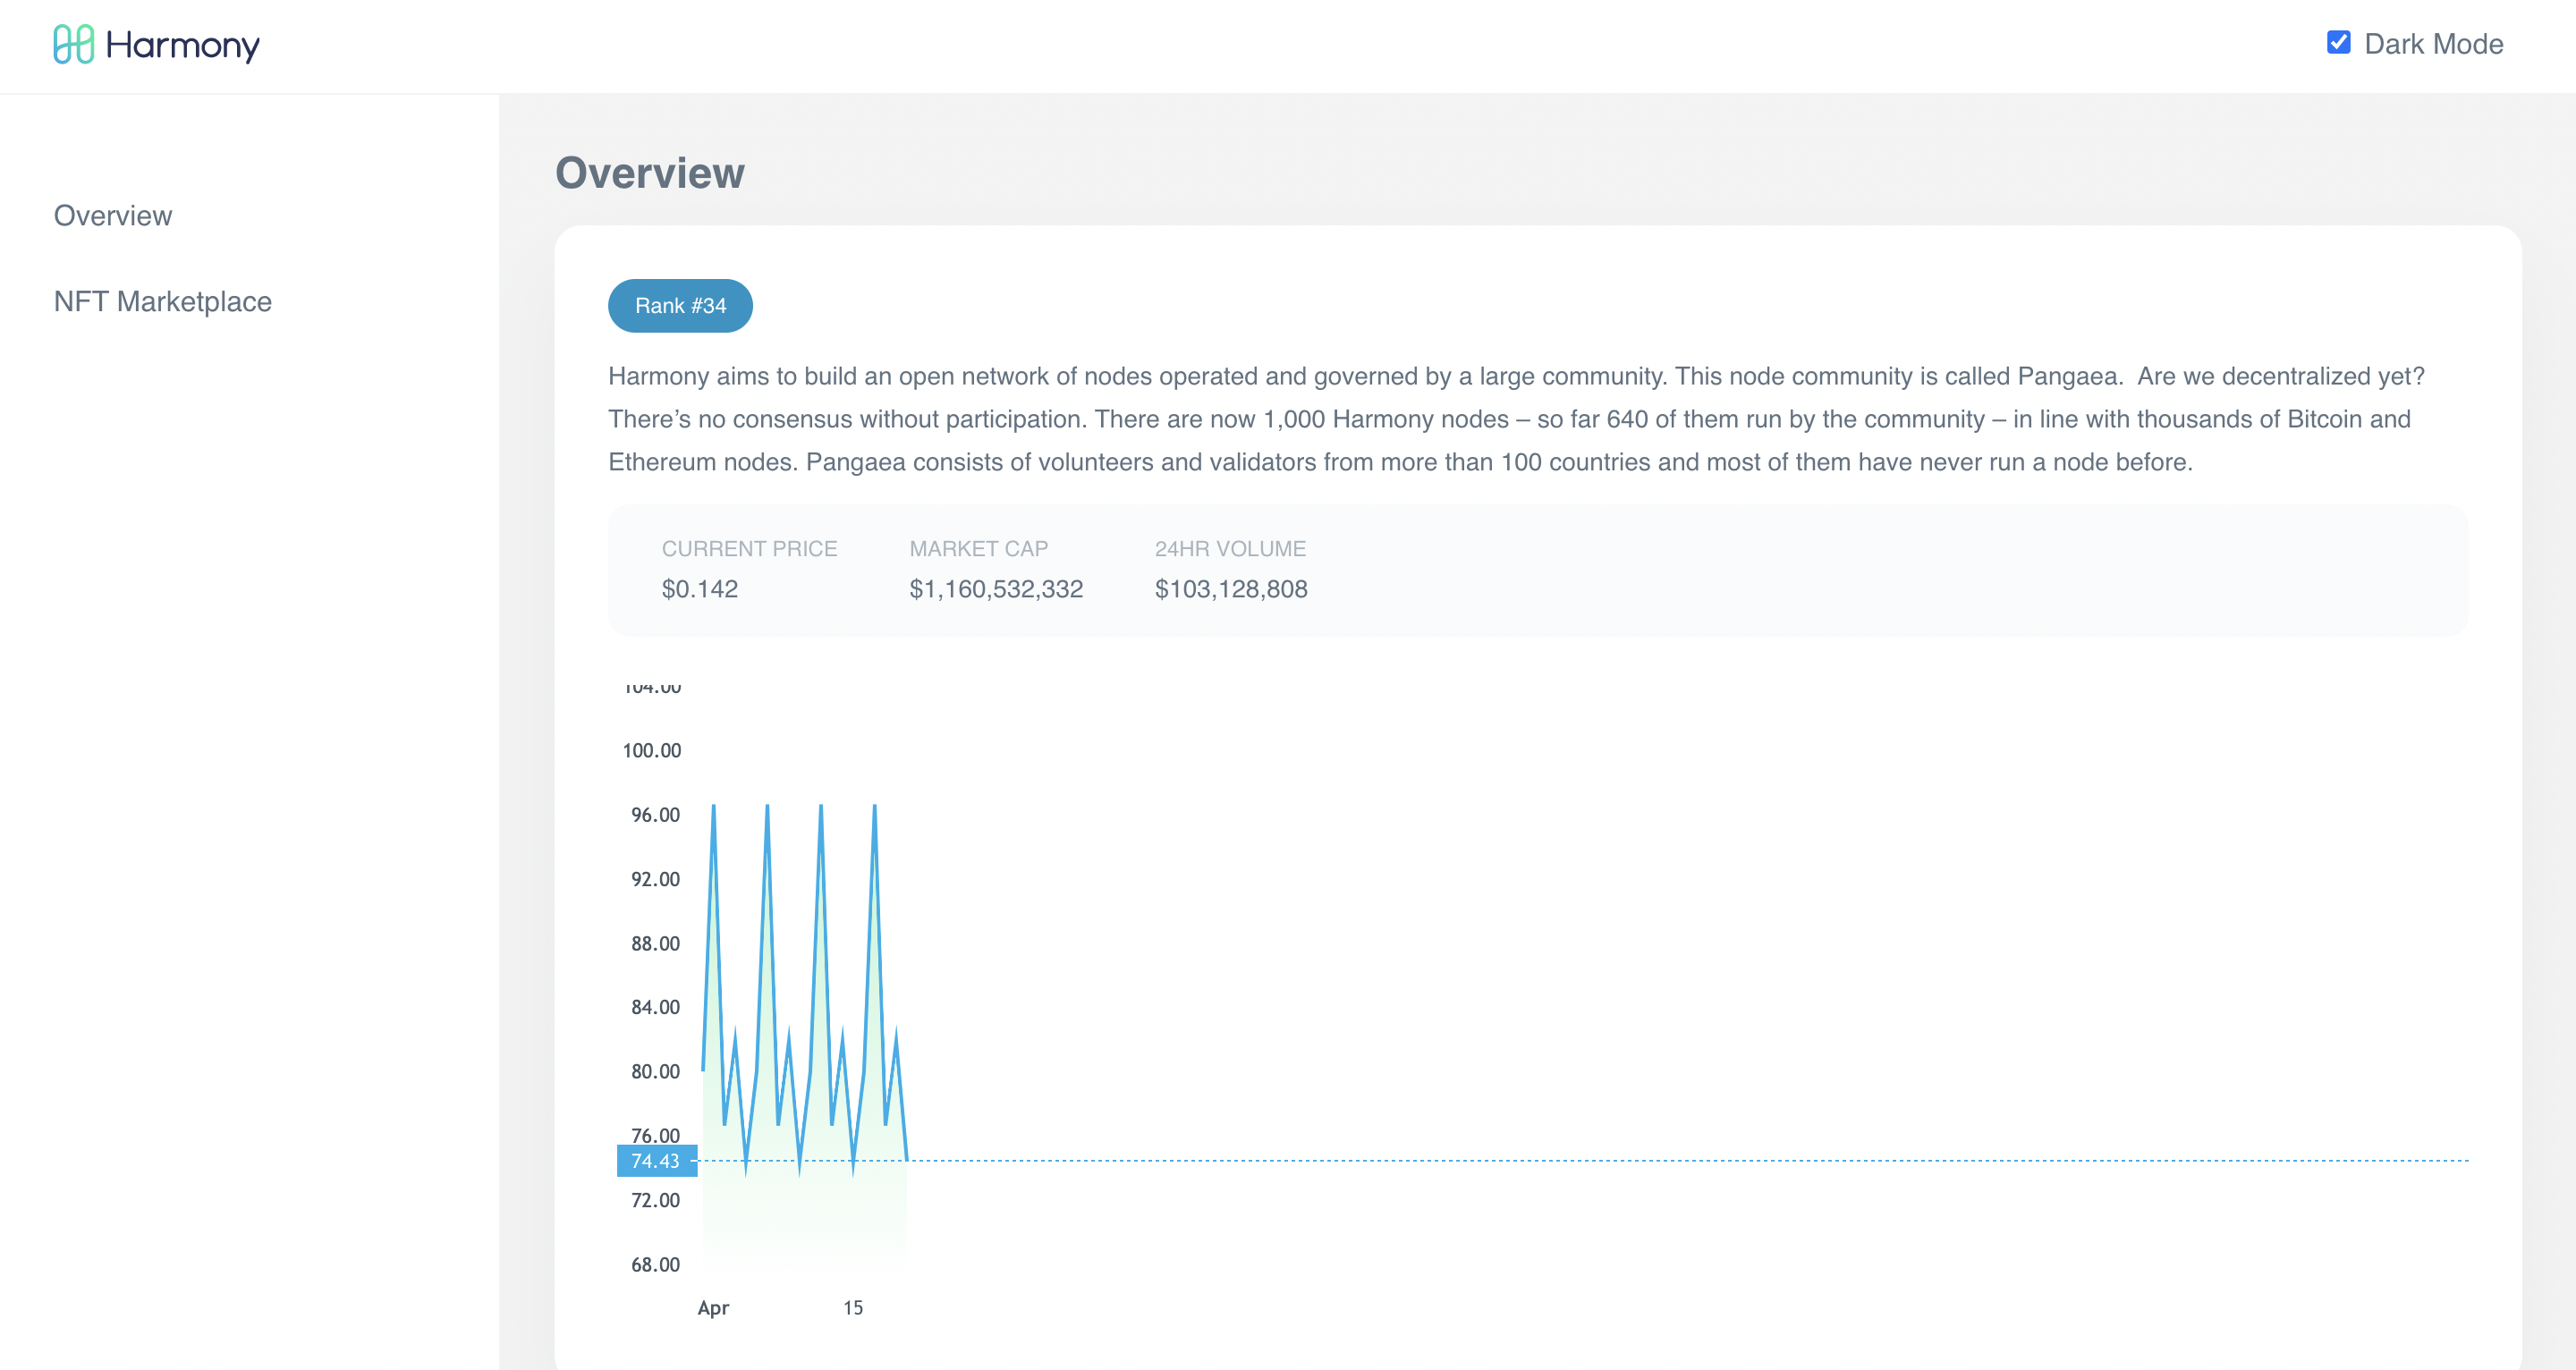
Task: Click the Apr label on chart axis
Action: (x=713, y=1307)
